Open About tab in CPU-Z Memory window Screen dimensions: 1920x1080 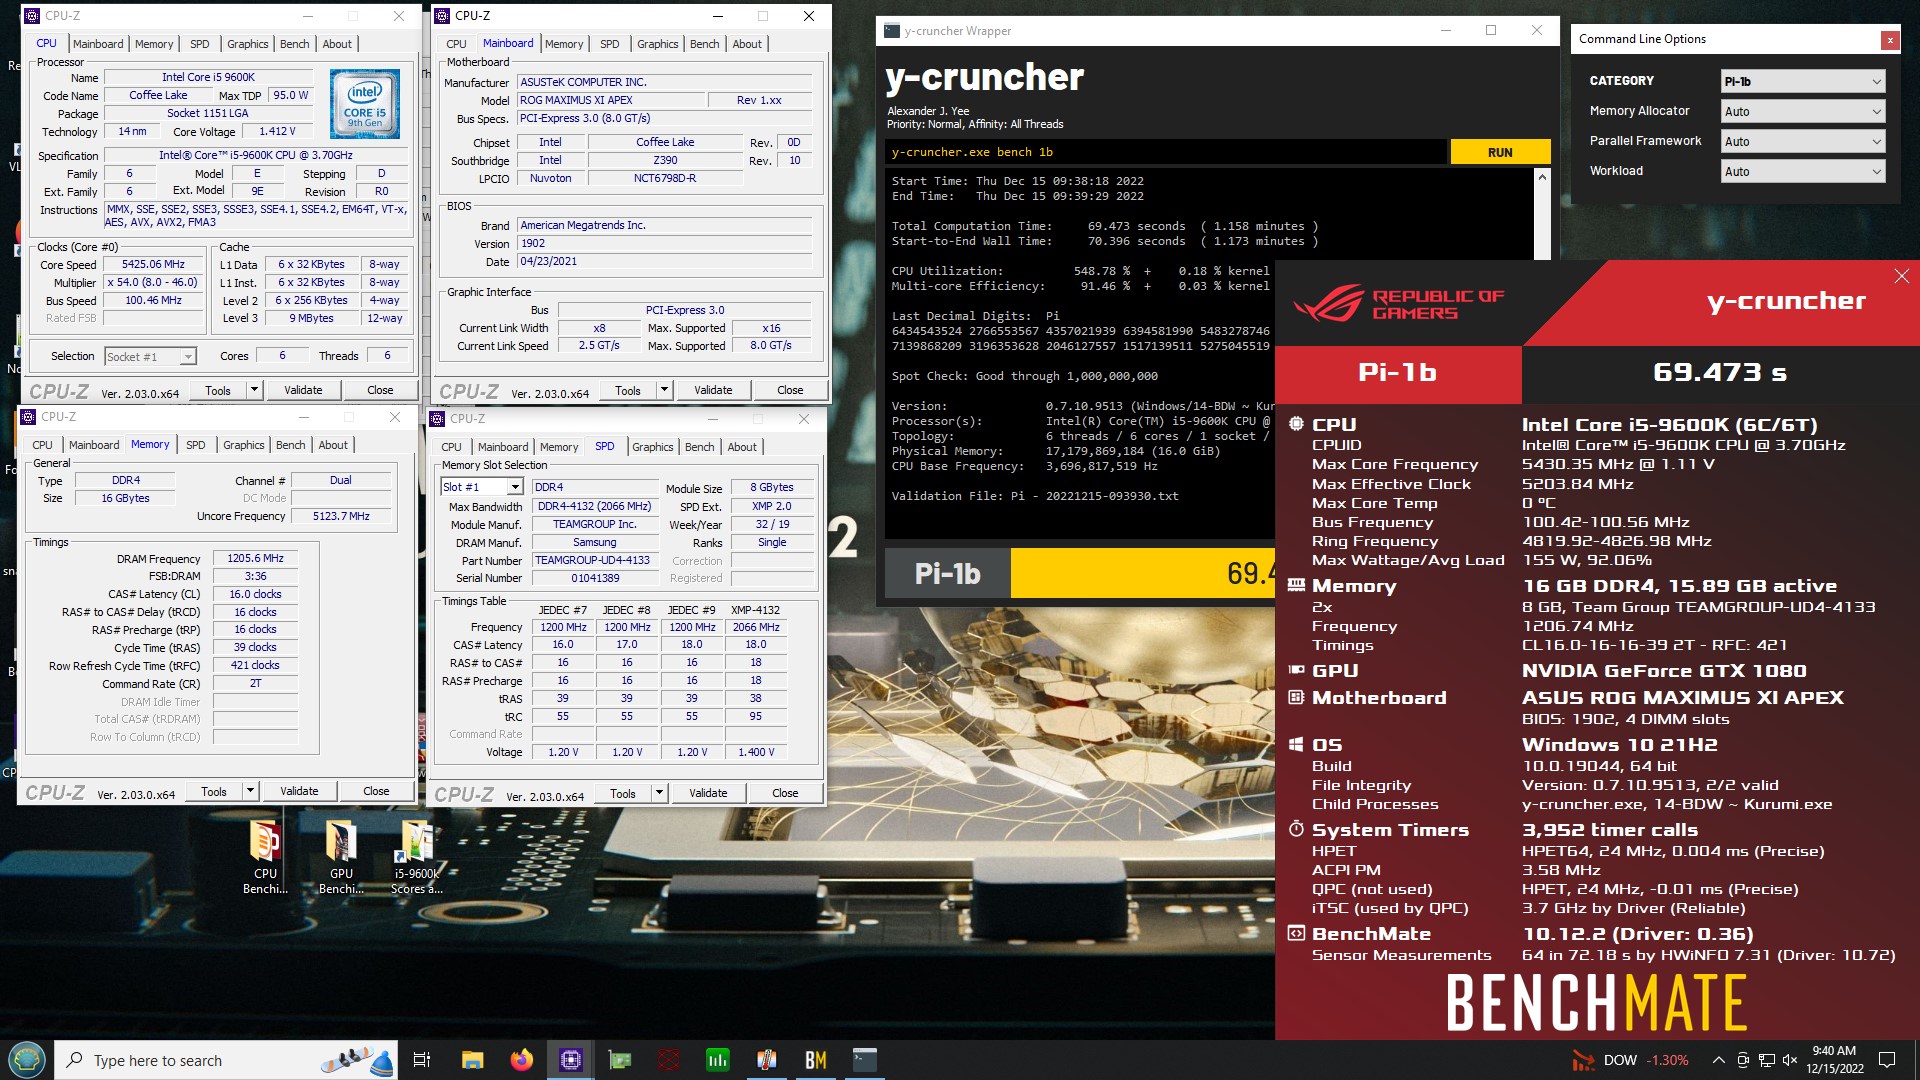(x=333, y=445)
